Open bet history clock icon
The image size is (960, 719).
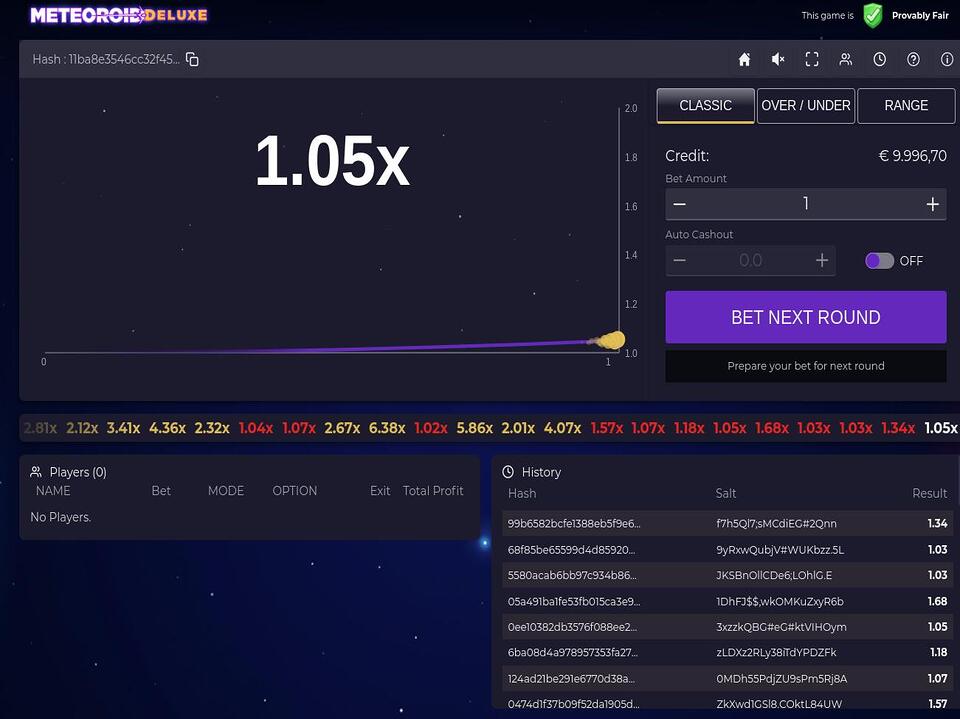[x=880, y=59]
